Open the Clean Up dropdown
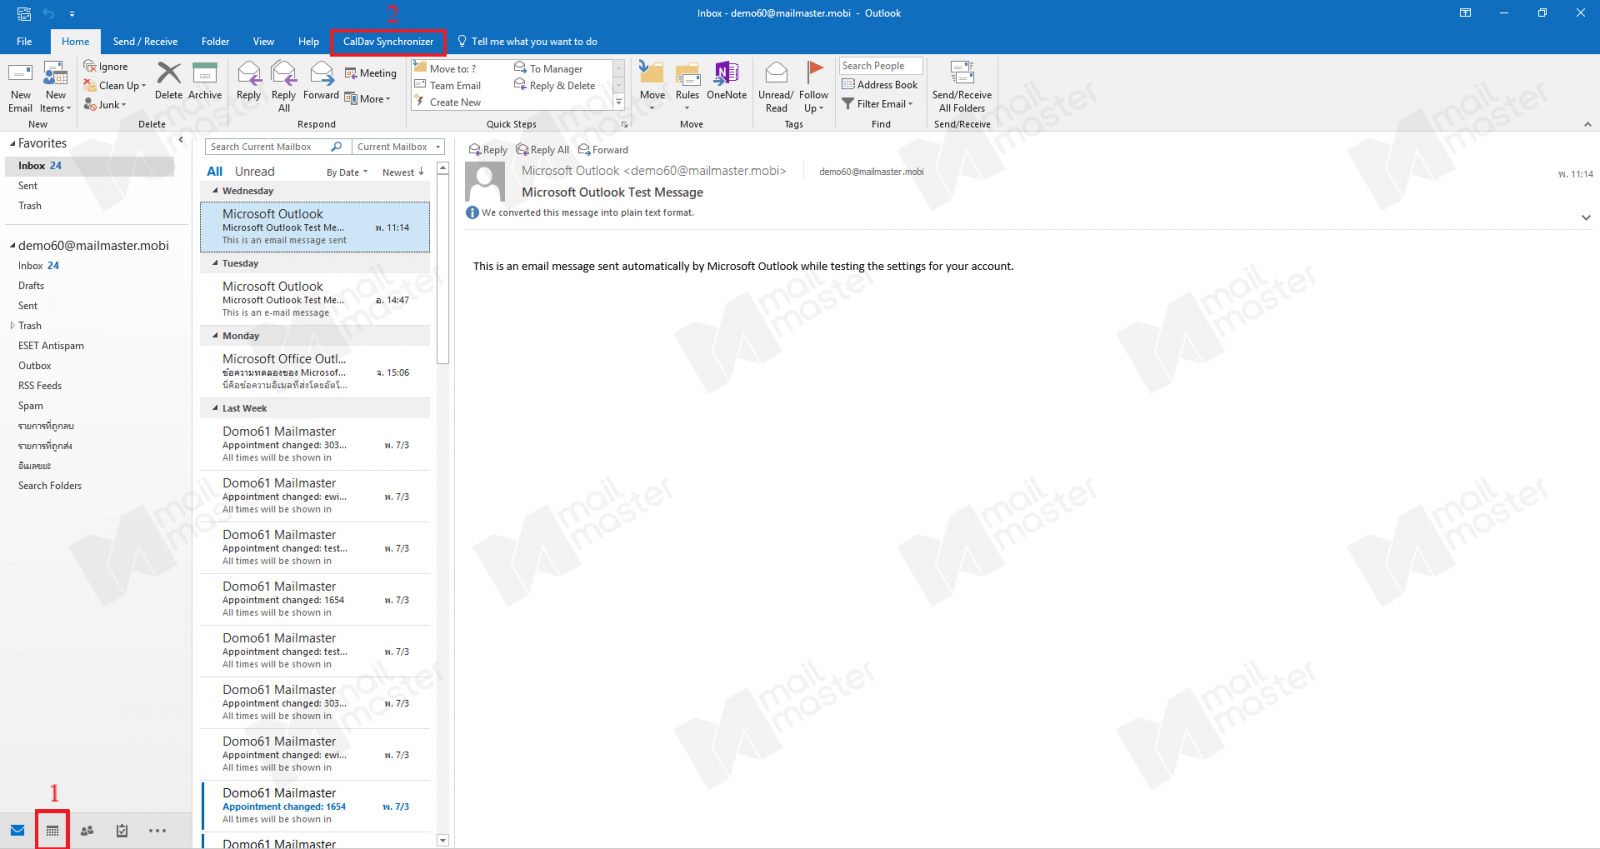 (x=115, y=85)
